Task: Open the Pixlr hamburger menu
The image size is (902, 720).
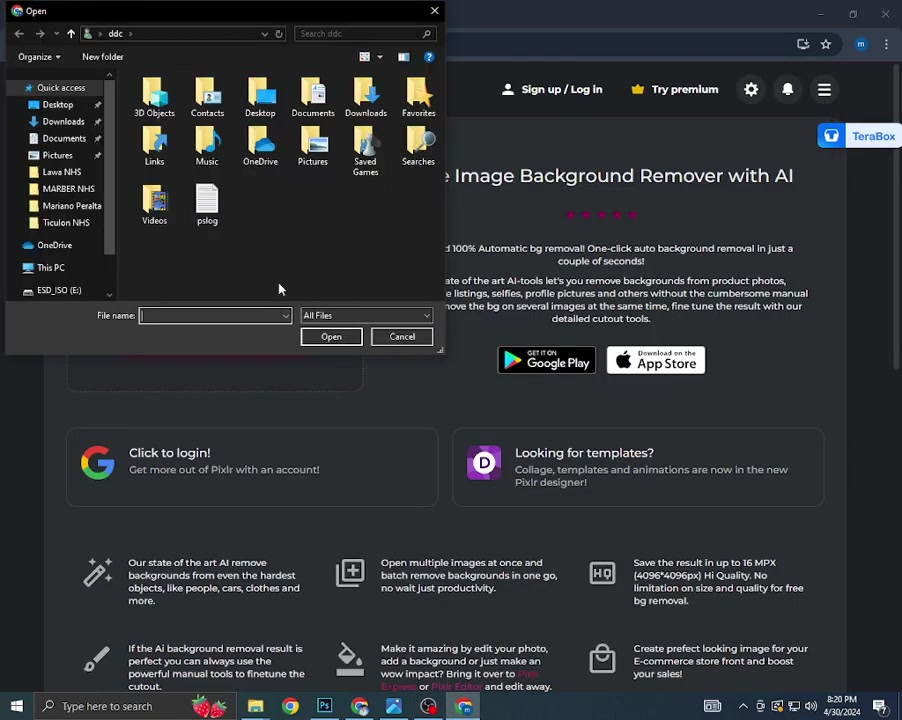Action: 824,90
